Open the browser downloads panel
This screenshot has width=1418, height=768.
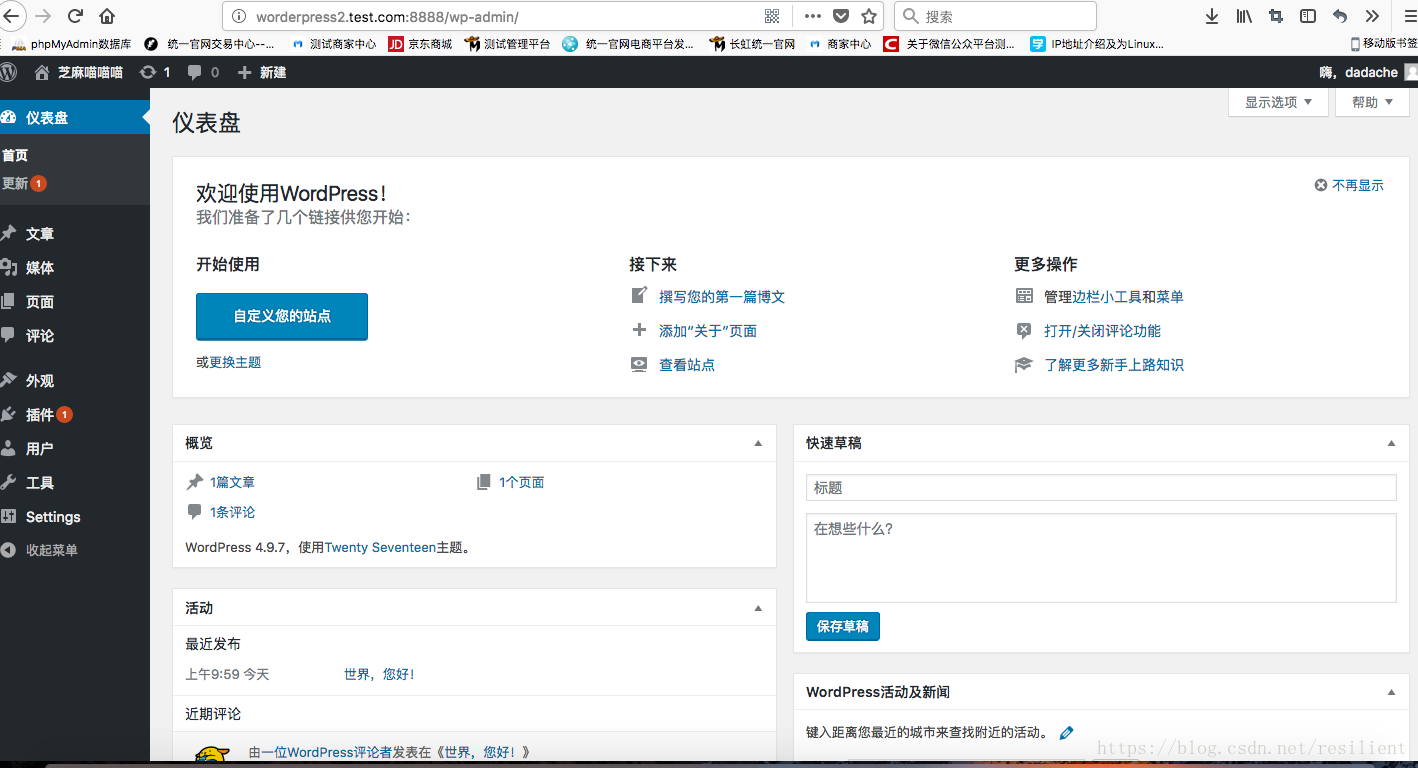[1212, 16]
